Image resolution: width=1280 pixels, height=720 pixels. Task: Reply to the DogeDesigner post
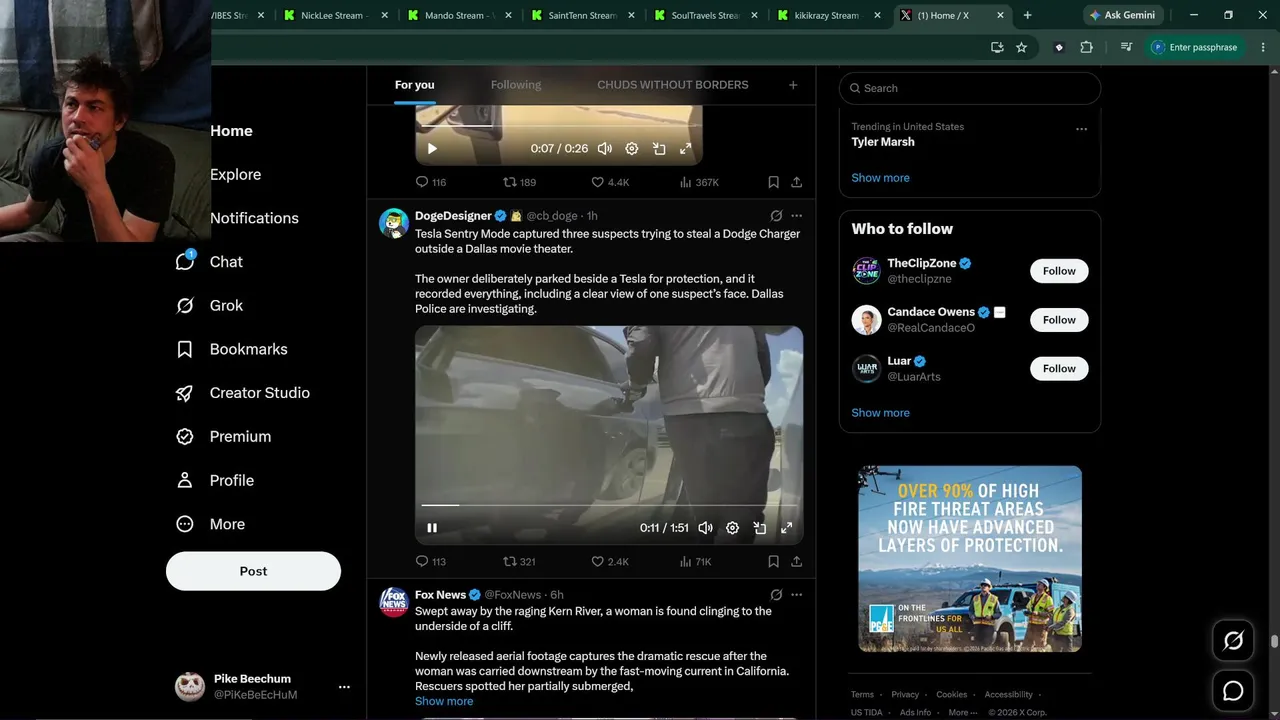tap(430, 562)
